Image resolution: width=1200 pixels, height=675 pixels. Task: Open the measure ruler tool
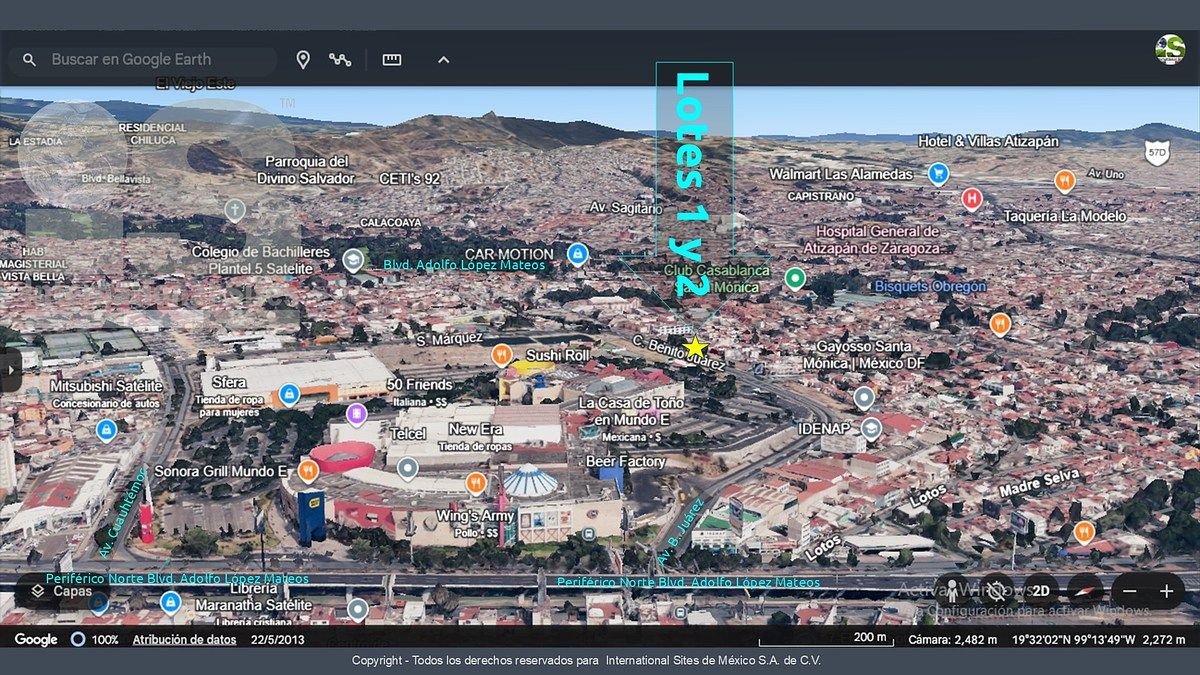pyautogui.click(x=392, y=60)
